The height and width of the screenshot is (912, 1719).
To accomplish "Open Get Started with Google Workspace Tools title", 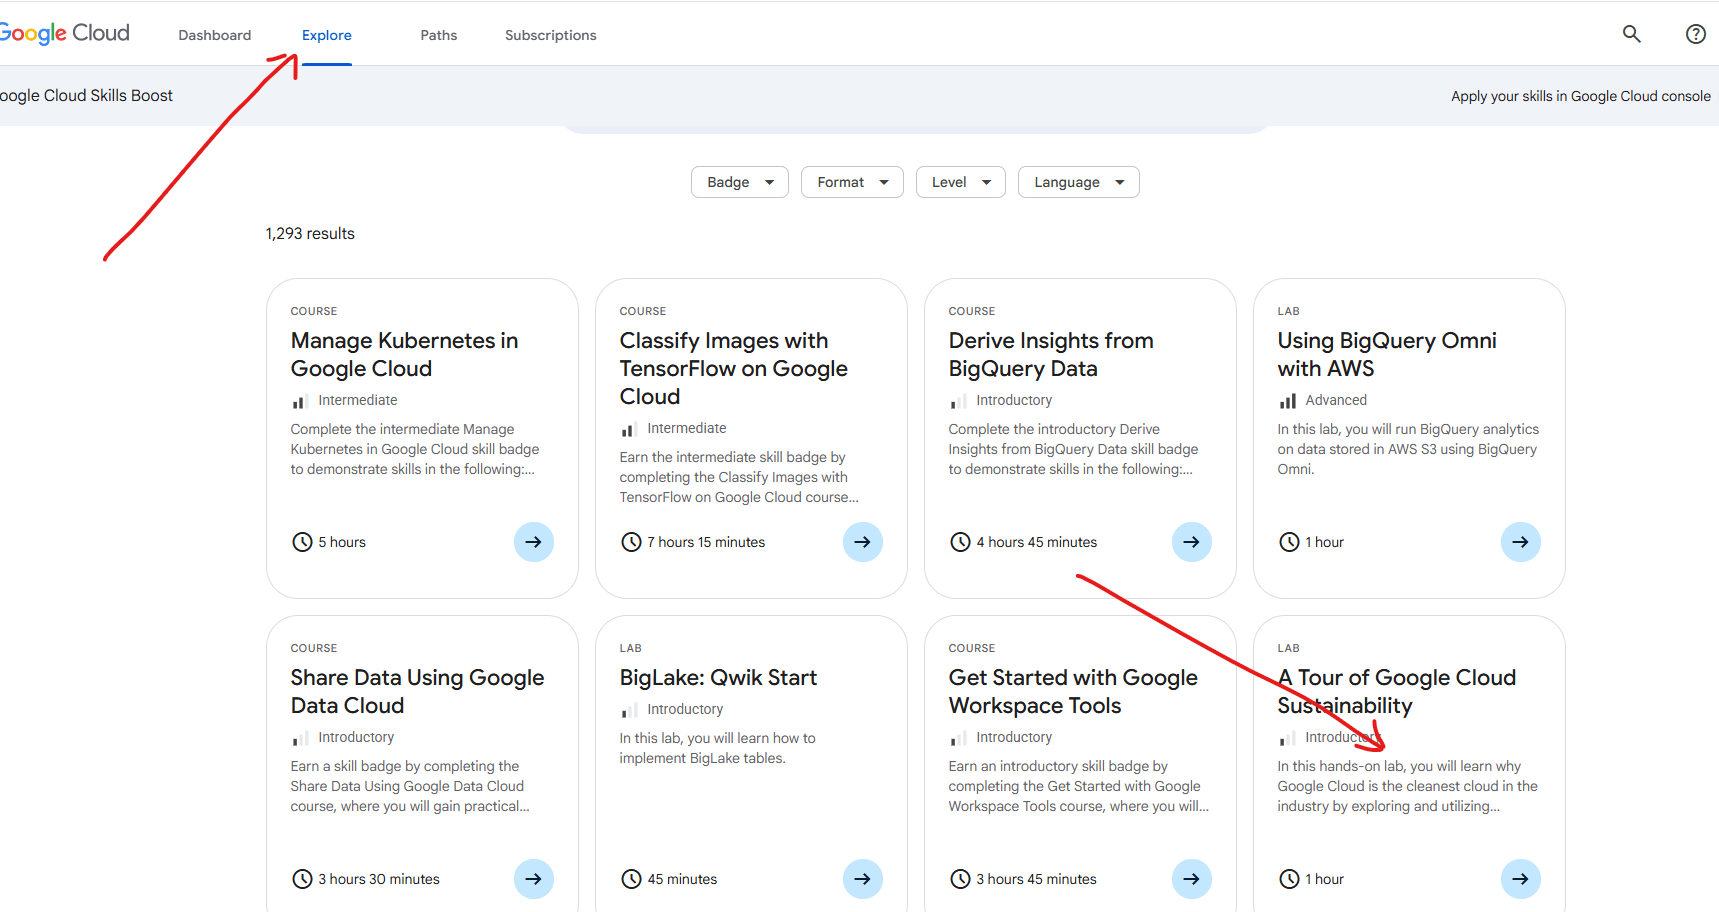I will click(x=1073, y=691).
